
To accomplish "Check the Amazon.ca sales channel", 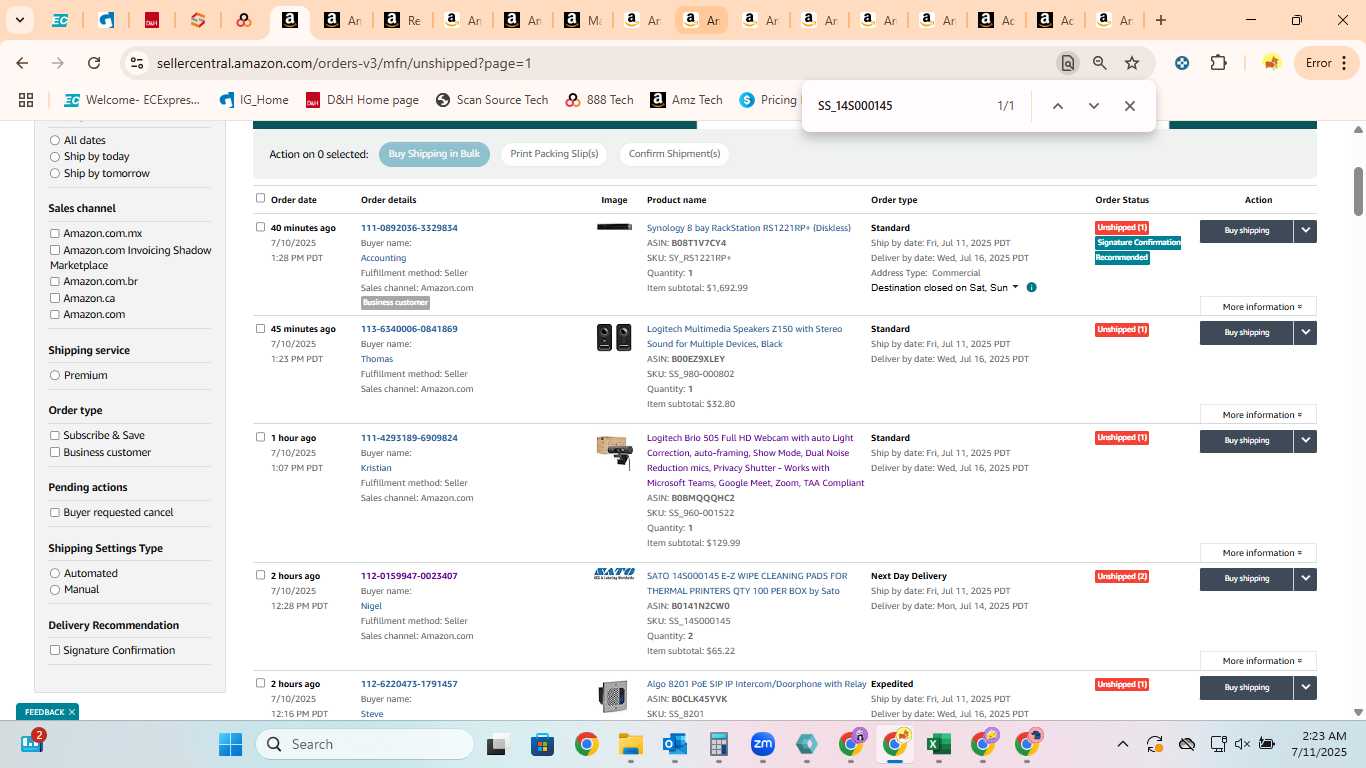I will click(x=55, y=298).
